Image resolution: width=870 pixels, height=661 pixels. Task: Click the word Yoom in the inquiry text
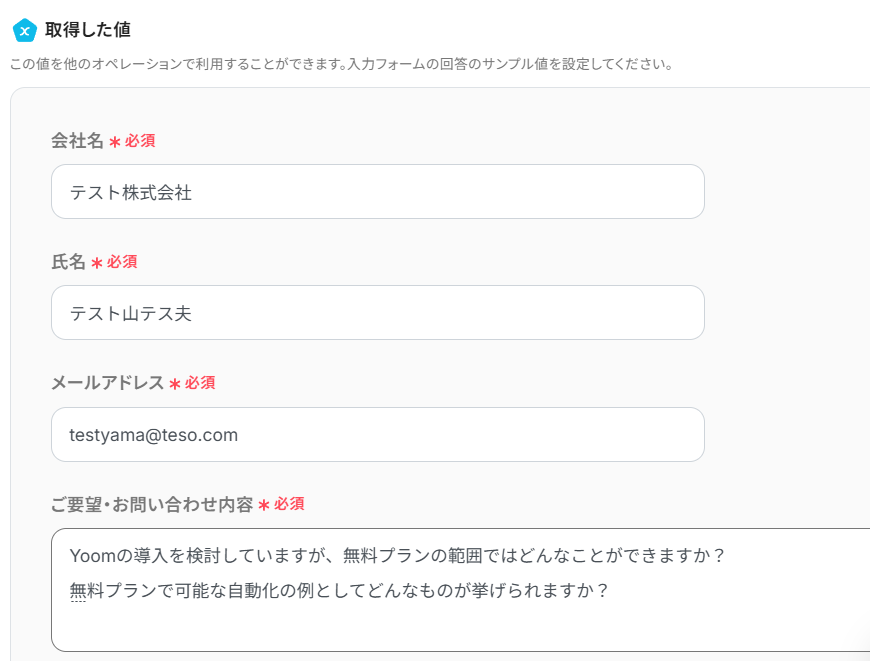point(91,555)
